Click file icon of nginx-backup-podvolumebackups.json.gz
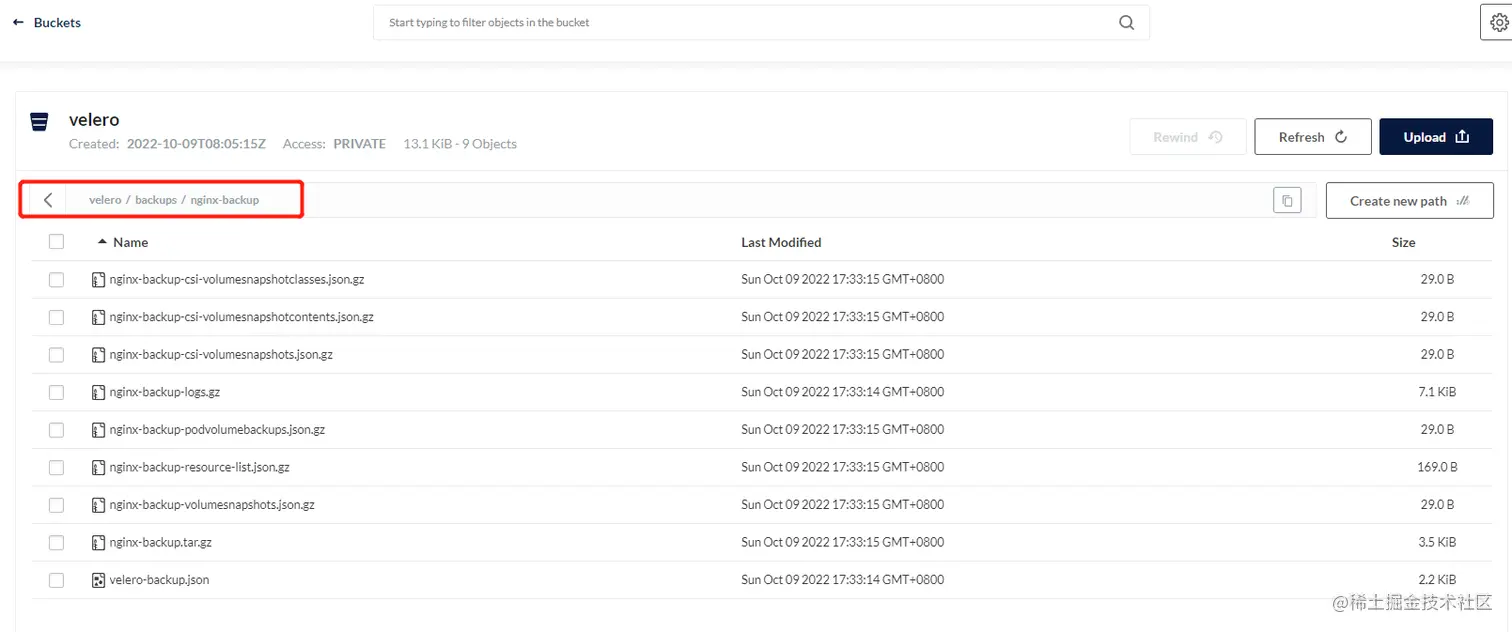1512x632 pixels. (x=98, y=430)
